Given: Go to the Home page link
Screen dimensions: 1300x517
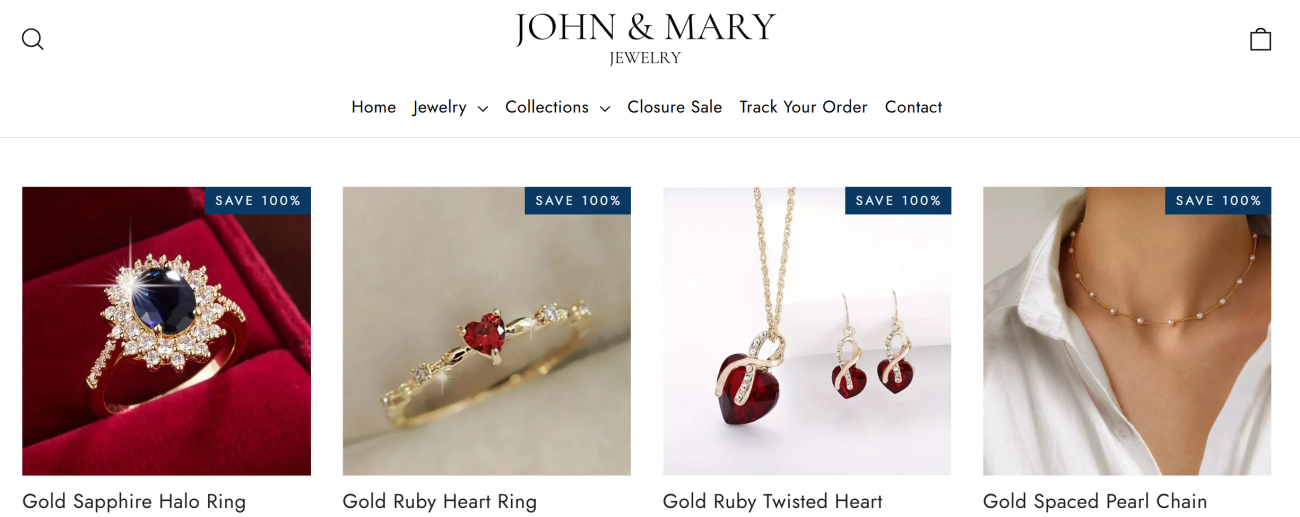Looking at the screenshot, I should 374,107.
